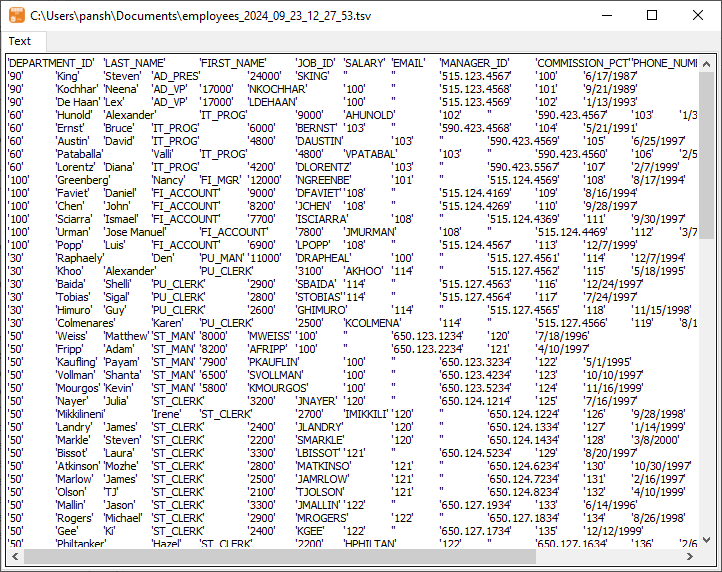This screenshot has height=572, width=722.
Task: Click the vertical scrollbar up arrow
Action: click(707, 62)
